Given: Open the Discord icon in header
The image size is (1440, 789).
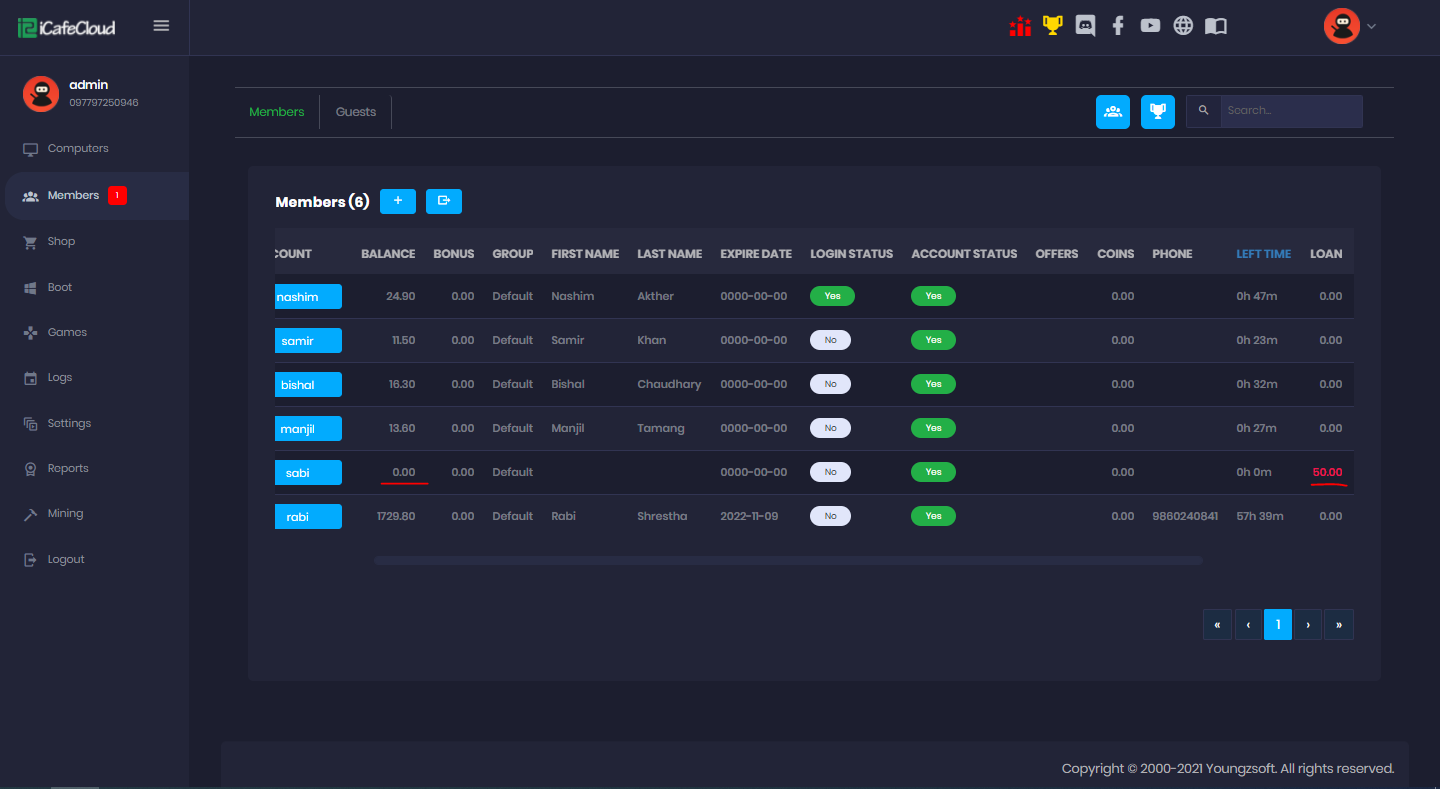Looking at the screenshot, I should 1085,26.
